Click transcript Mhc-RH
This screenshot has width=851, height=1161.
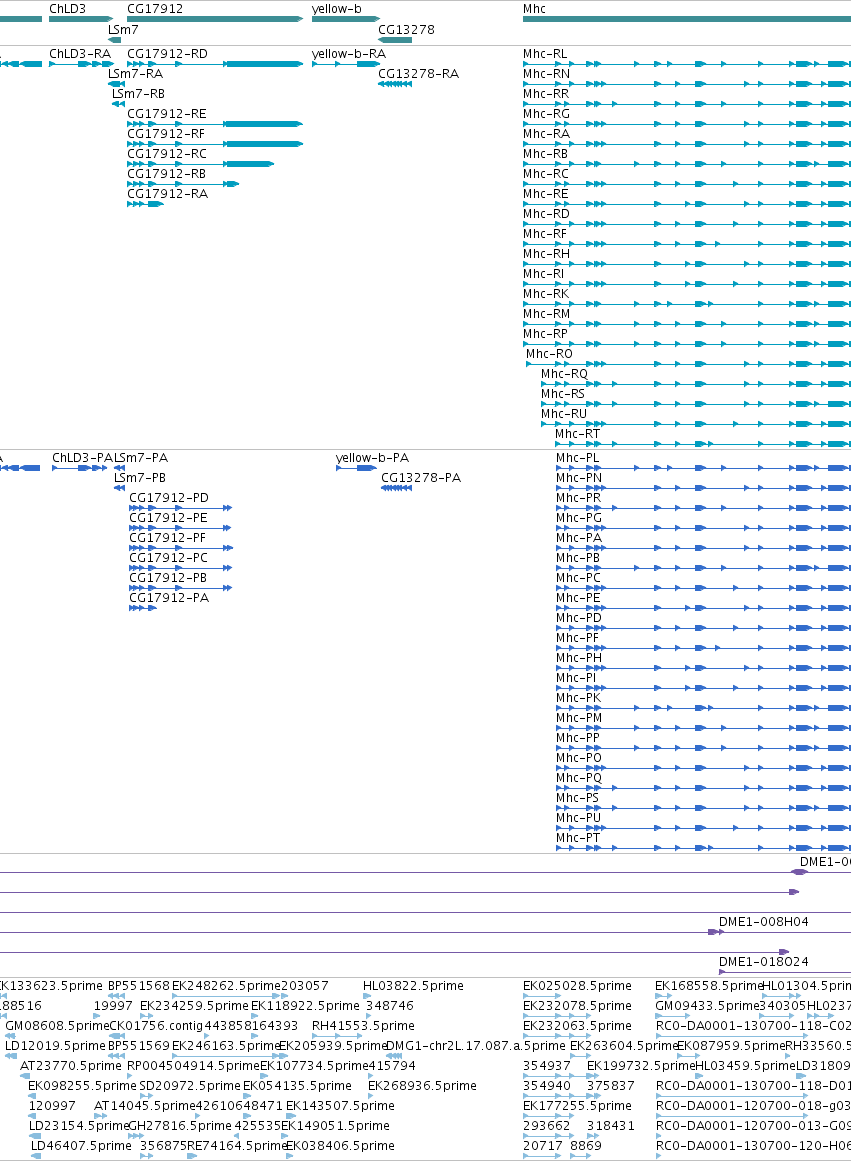[547, 254]
